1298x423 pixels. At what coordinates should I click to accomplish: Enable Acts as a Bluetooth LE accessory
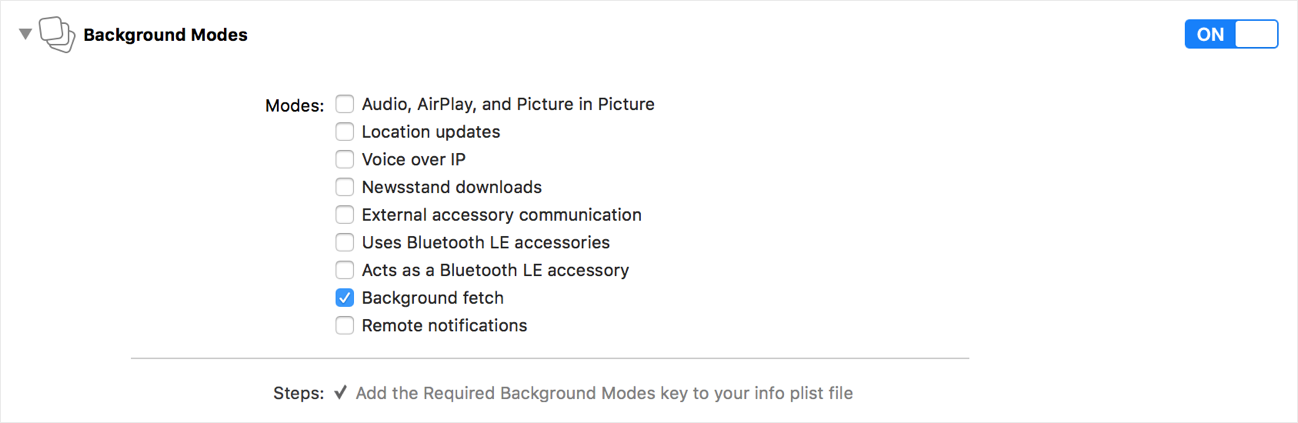(x=345, y=270)
